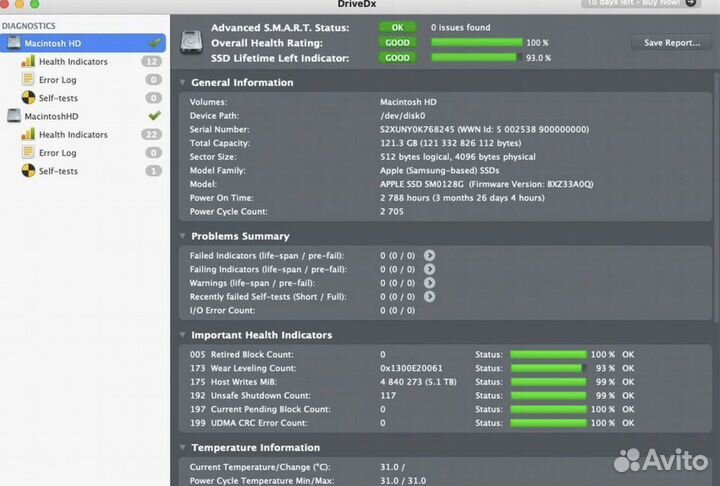Click the Save Report button
Viewport: 720px width, 486px height.
[672, 43]
